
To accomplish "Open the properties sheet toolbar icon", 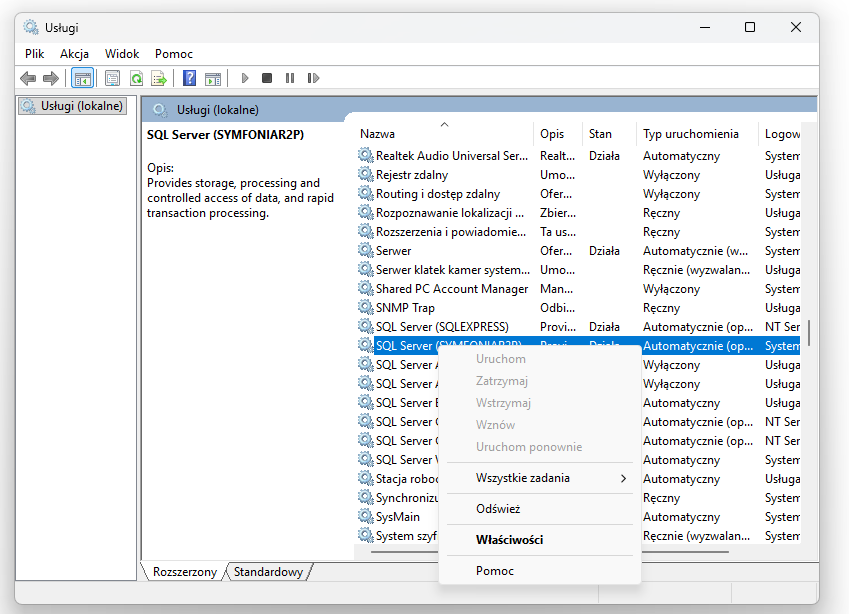I will [x=113, y=79].
